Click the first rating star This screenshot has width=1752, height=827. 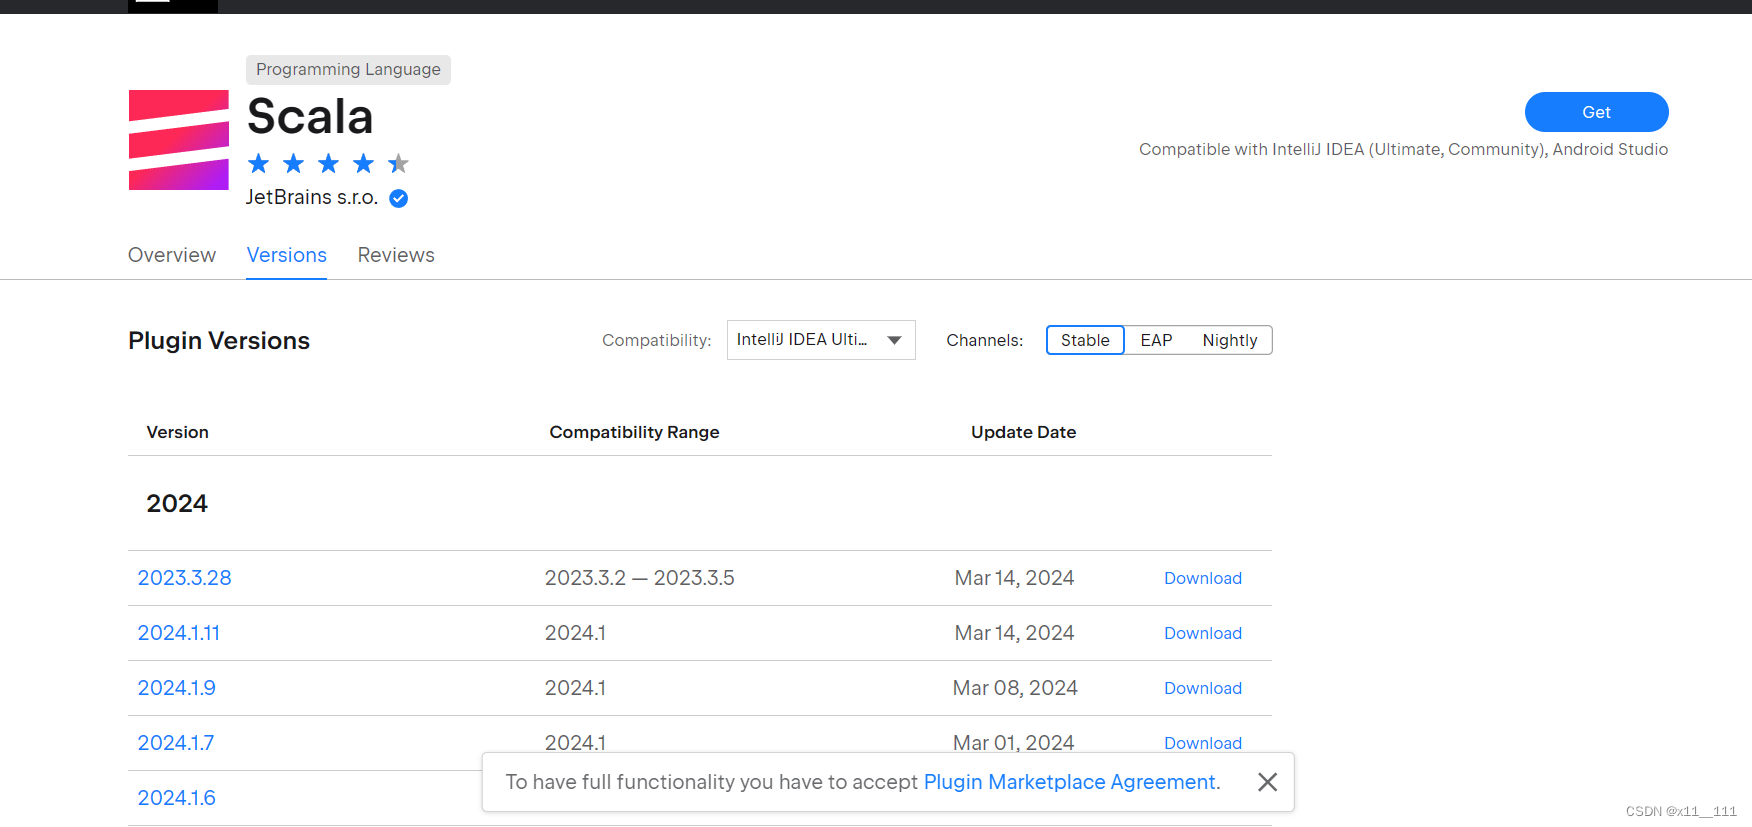259,163
